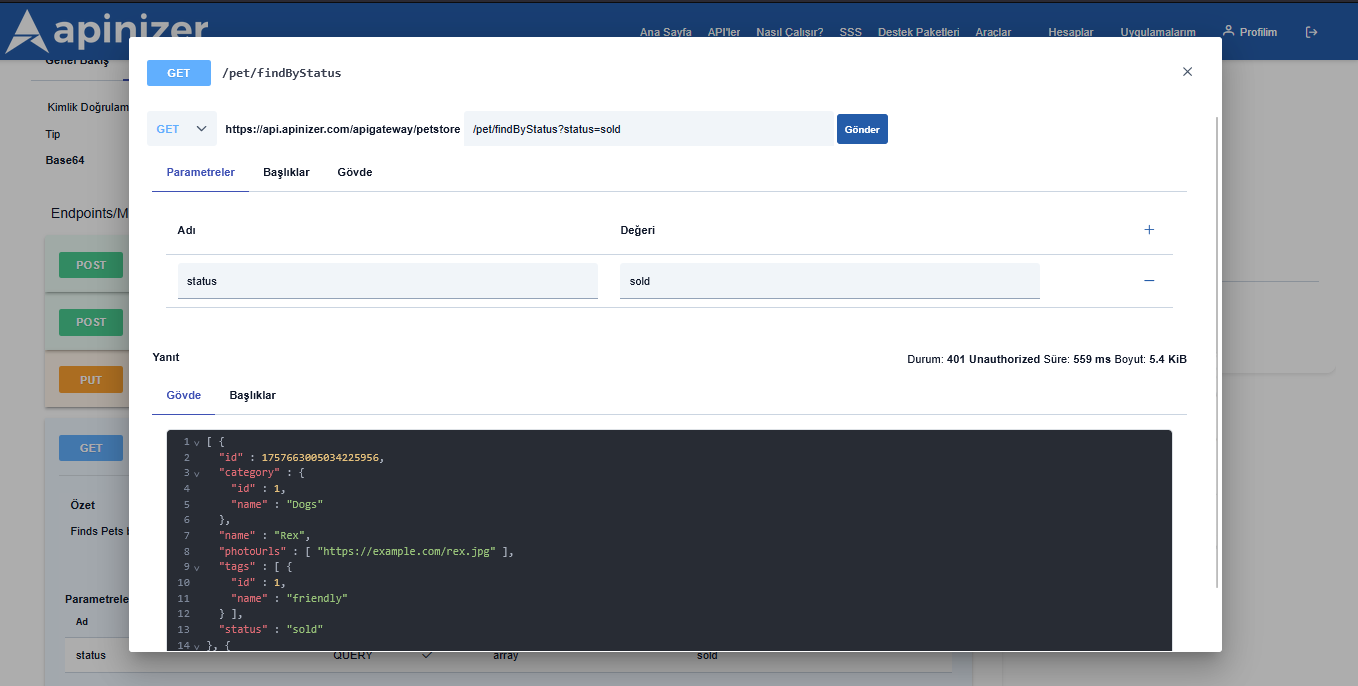Close the findByStatus dialog with X icon
The image size is (1358, 686).
(1187, 72)
